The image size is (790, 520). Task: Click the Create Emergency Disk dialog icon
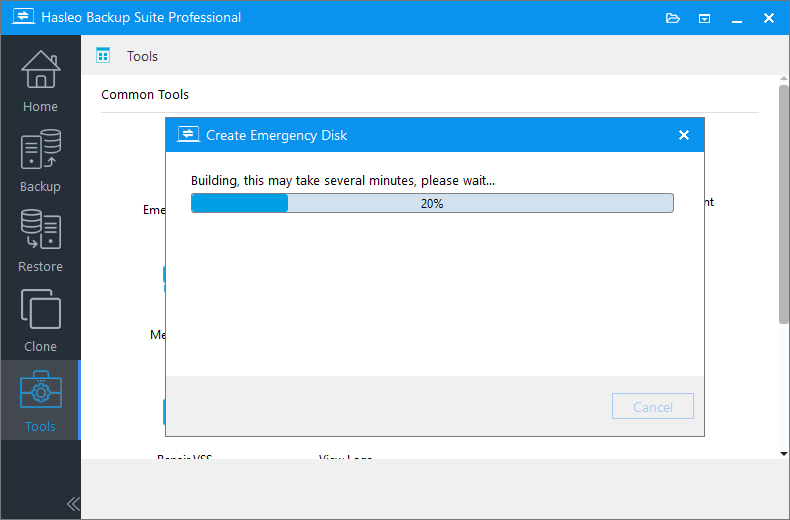[187, 135]
